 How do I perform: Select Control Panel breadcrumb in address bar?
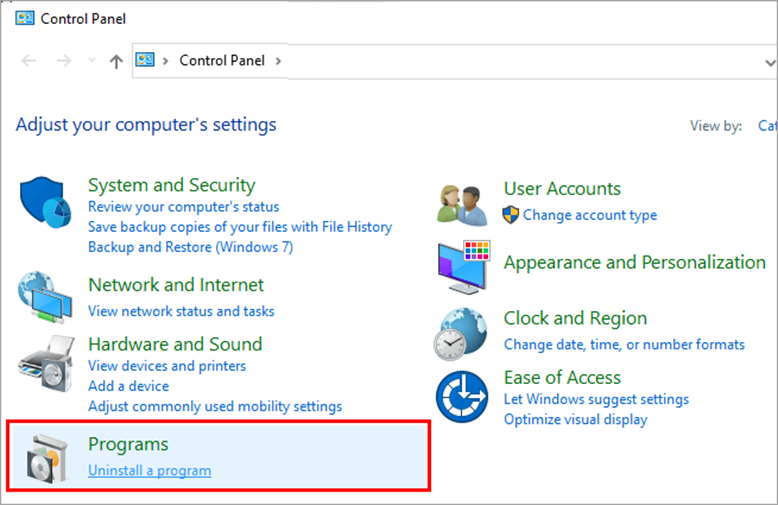click(x=222, y=61)
